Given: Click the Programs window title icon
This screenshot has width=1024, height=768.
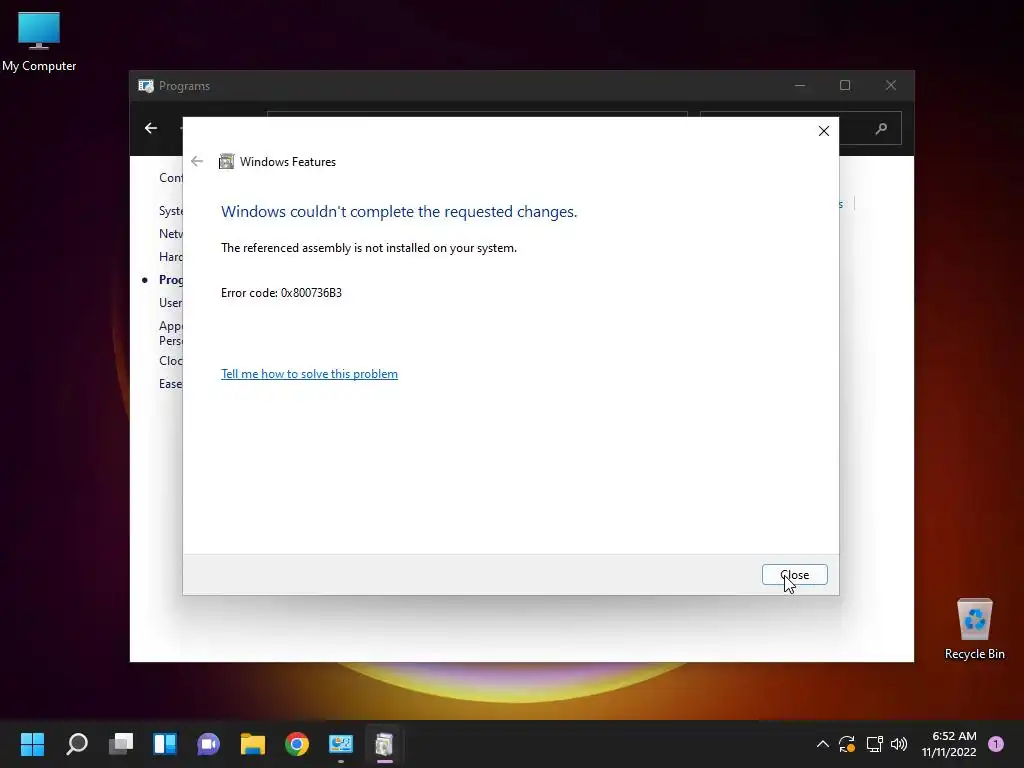Looking at the screenshot, I should pyautogui.click(x=146, y=86).
